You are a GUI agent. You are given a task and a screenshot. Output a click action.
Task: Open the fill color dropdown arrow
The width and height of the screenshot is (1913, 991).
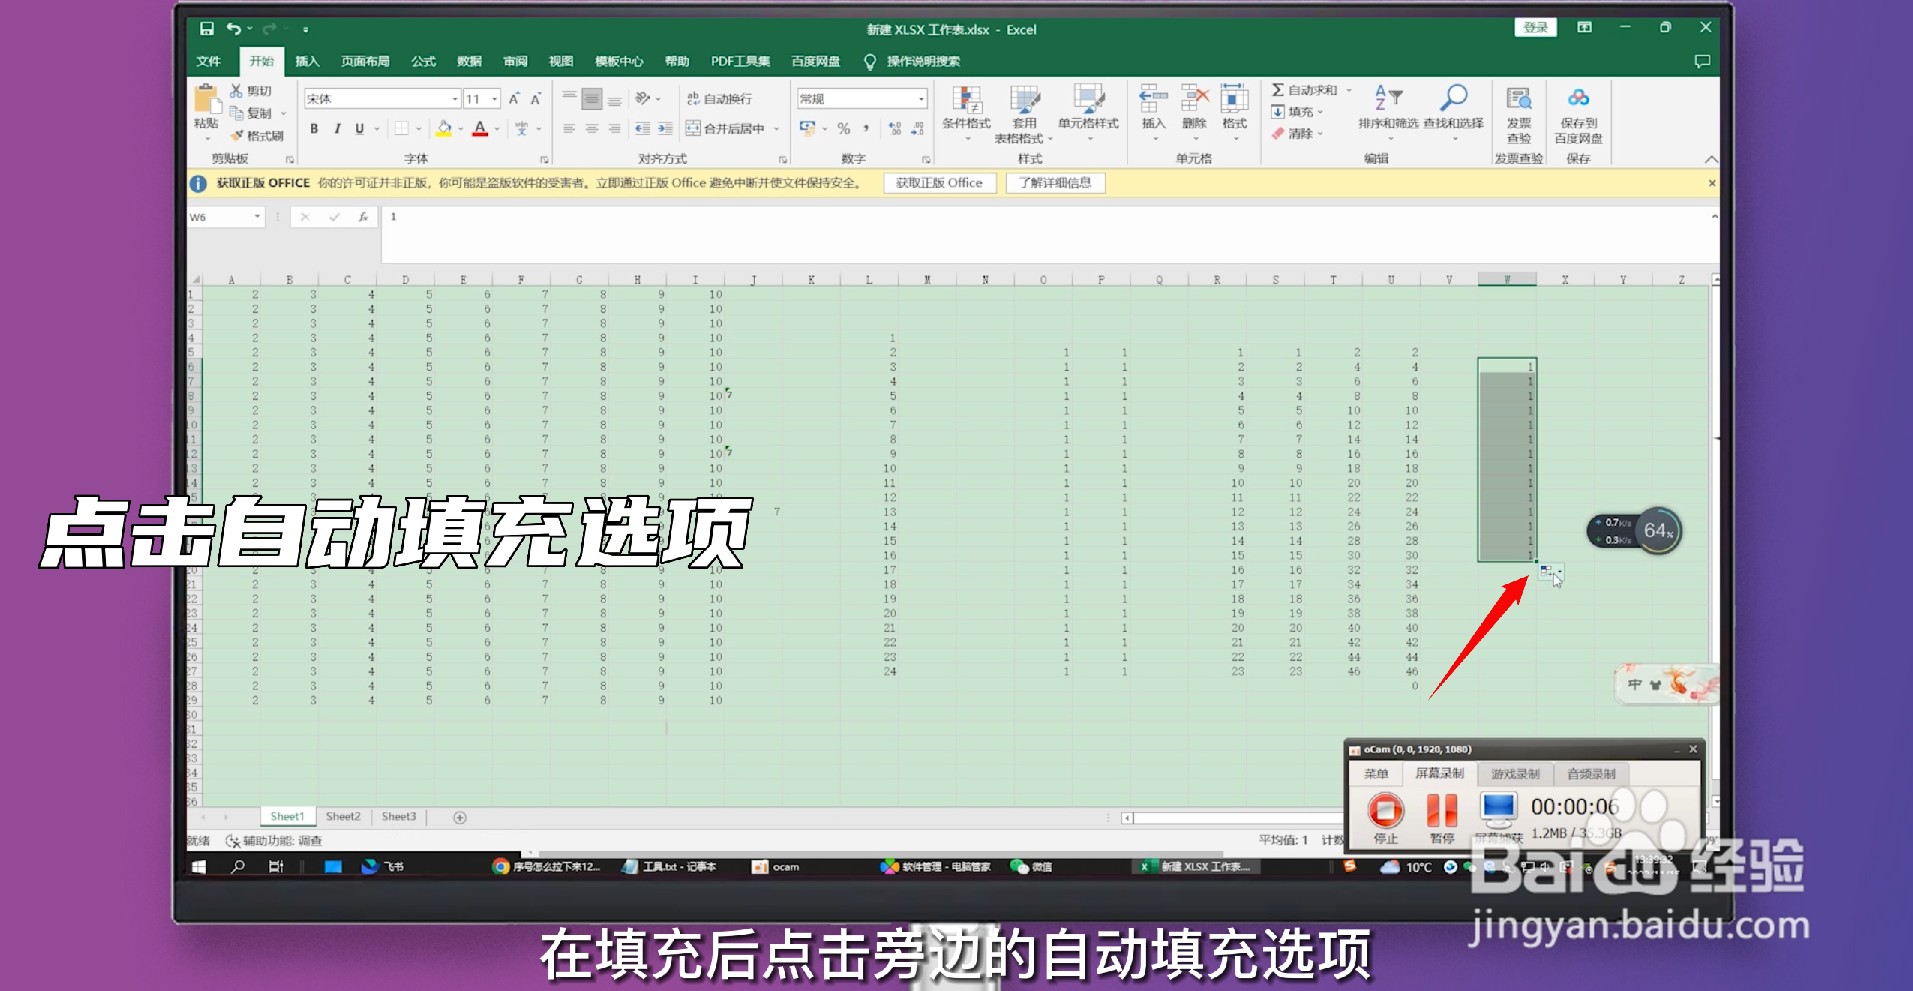(459, 129)
